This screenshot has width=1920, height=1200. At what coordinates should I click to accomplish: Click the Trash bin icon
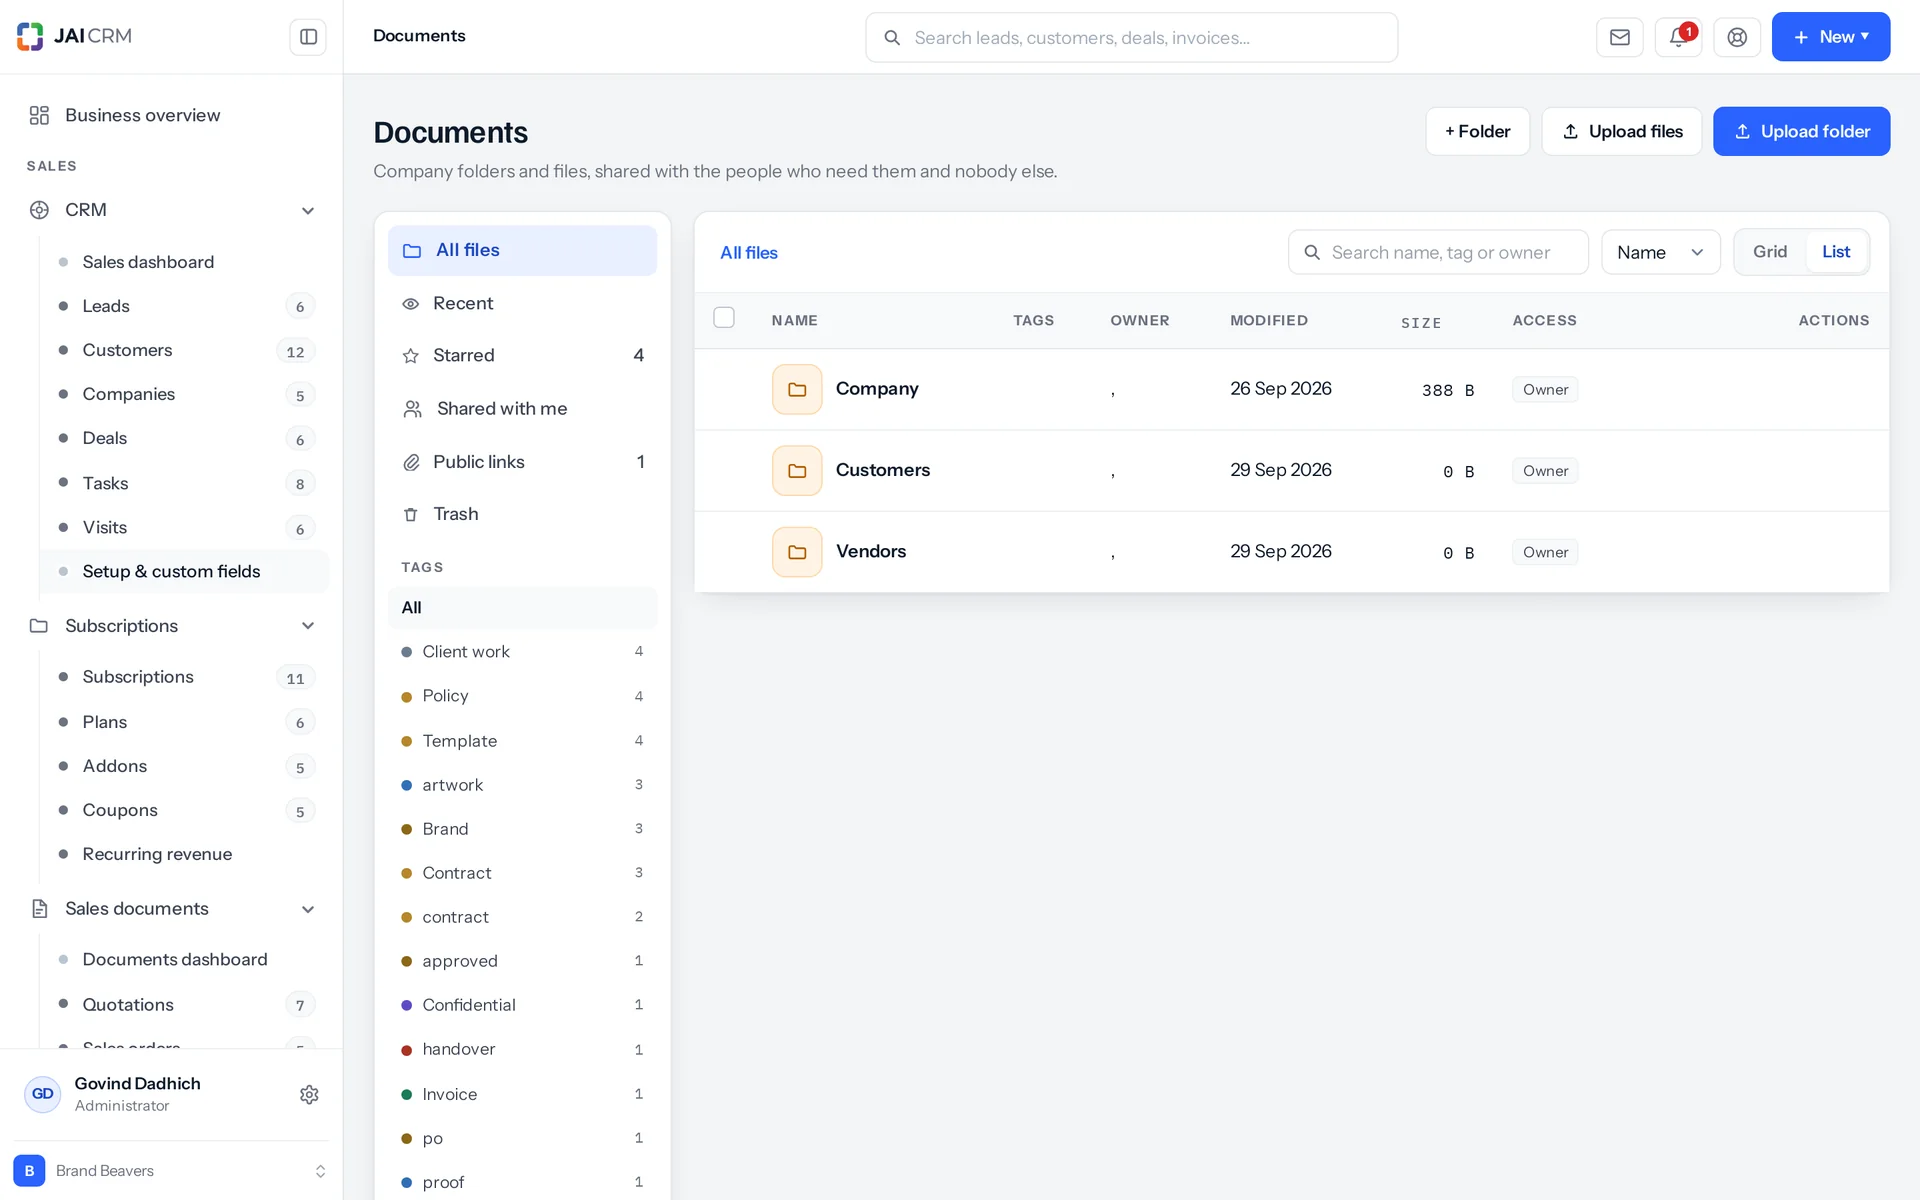coord(410,514)
